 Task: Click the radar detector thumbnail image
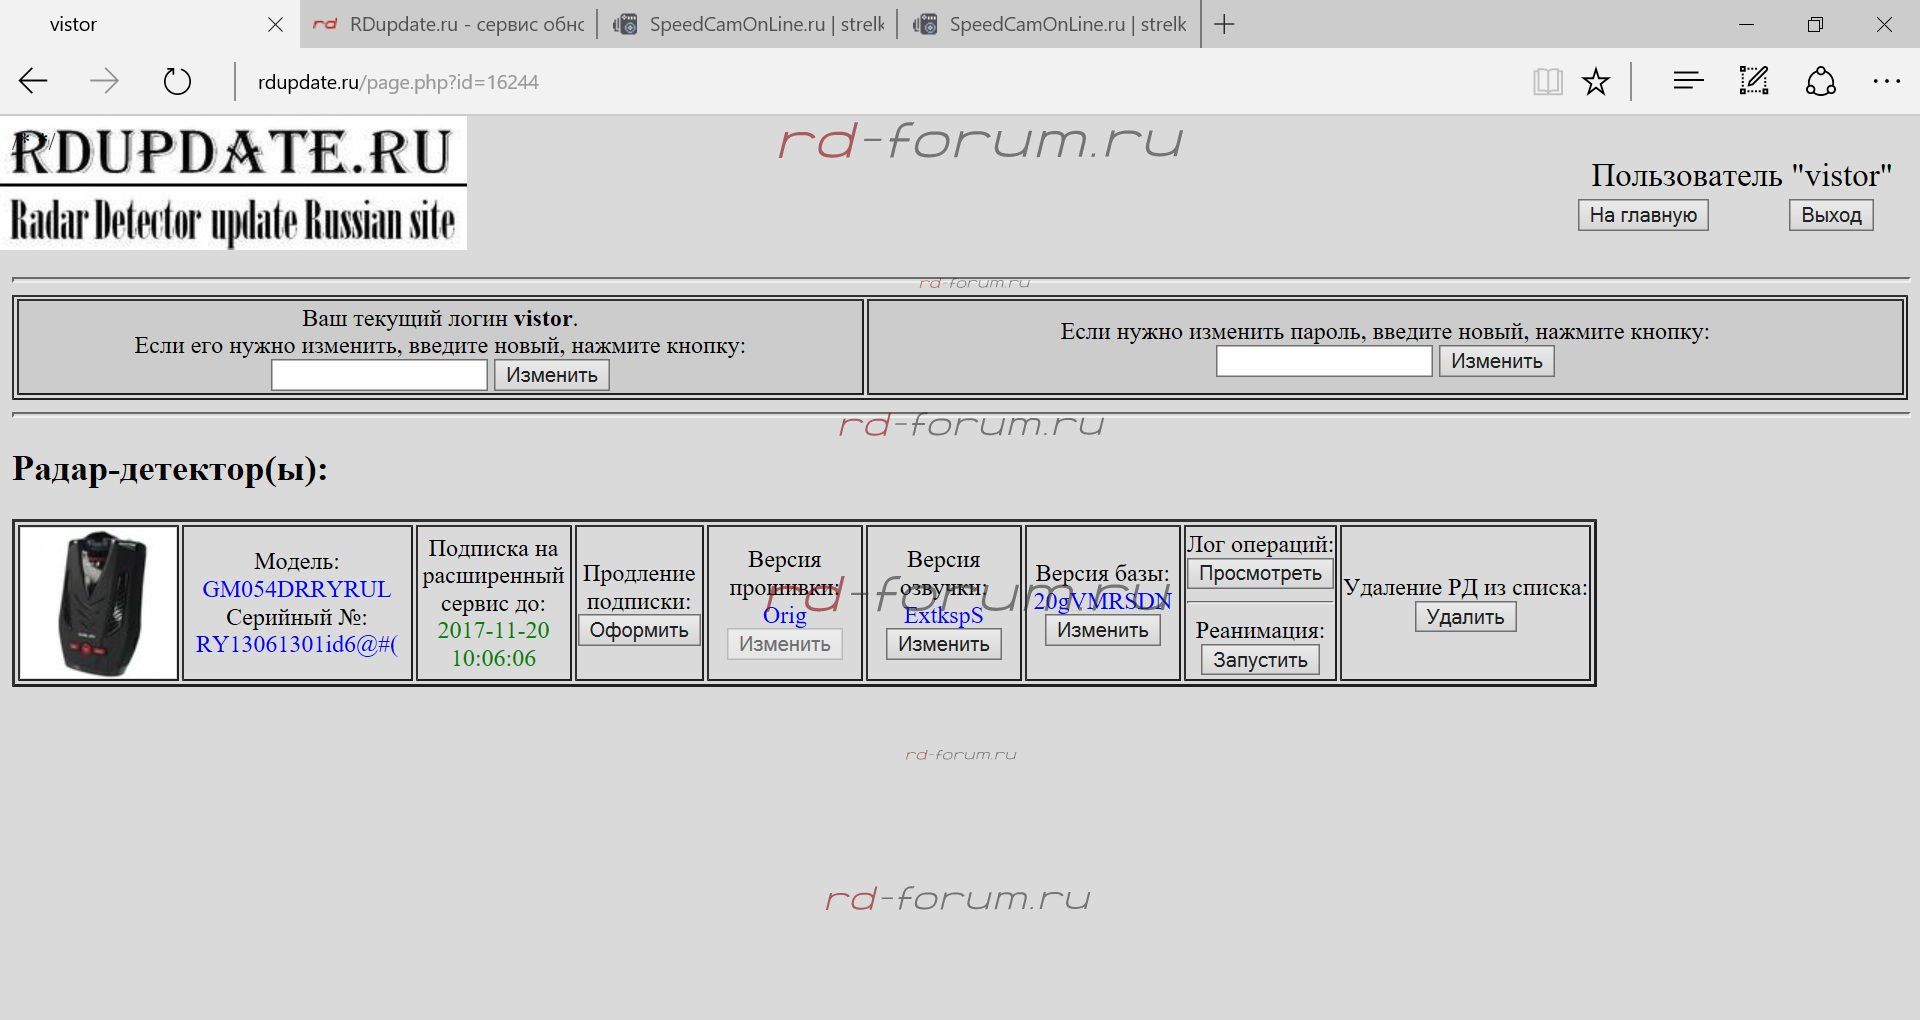99,603
